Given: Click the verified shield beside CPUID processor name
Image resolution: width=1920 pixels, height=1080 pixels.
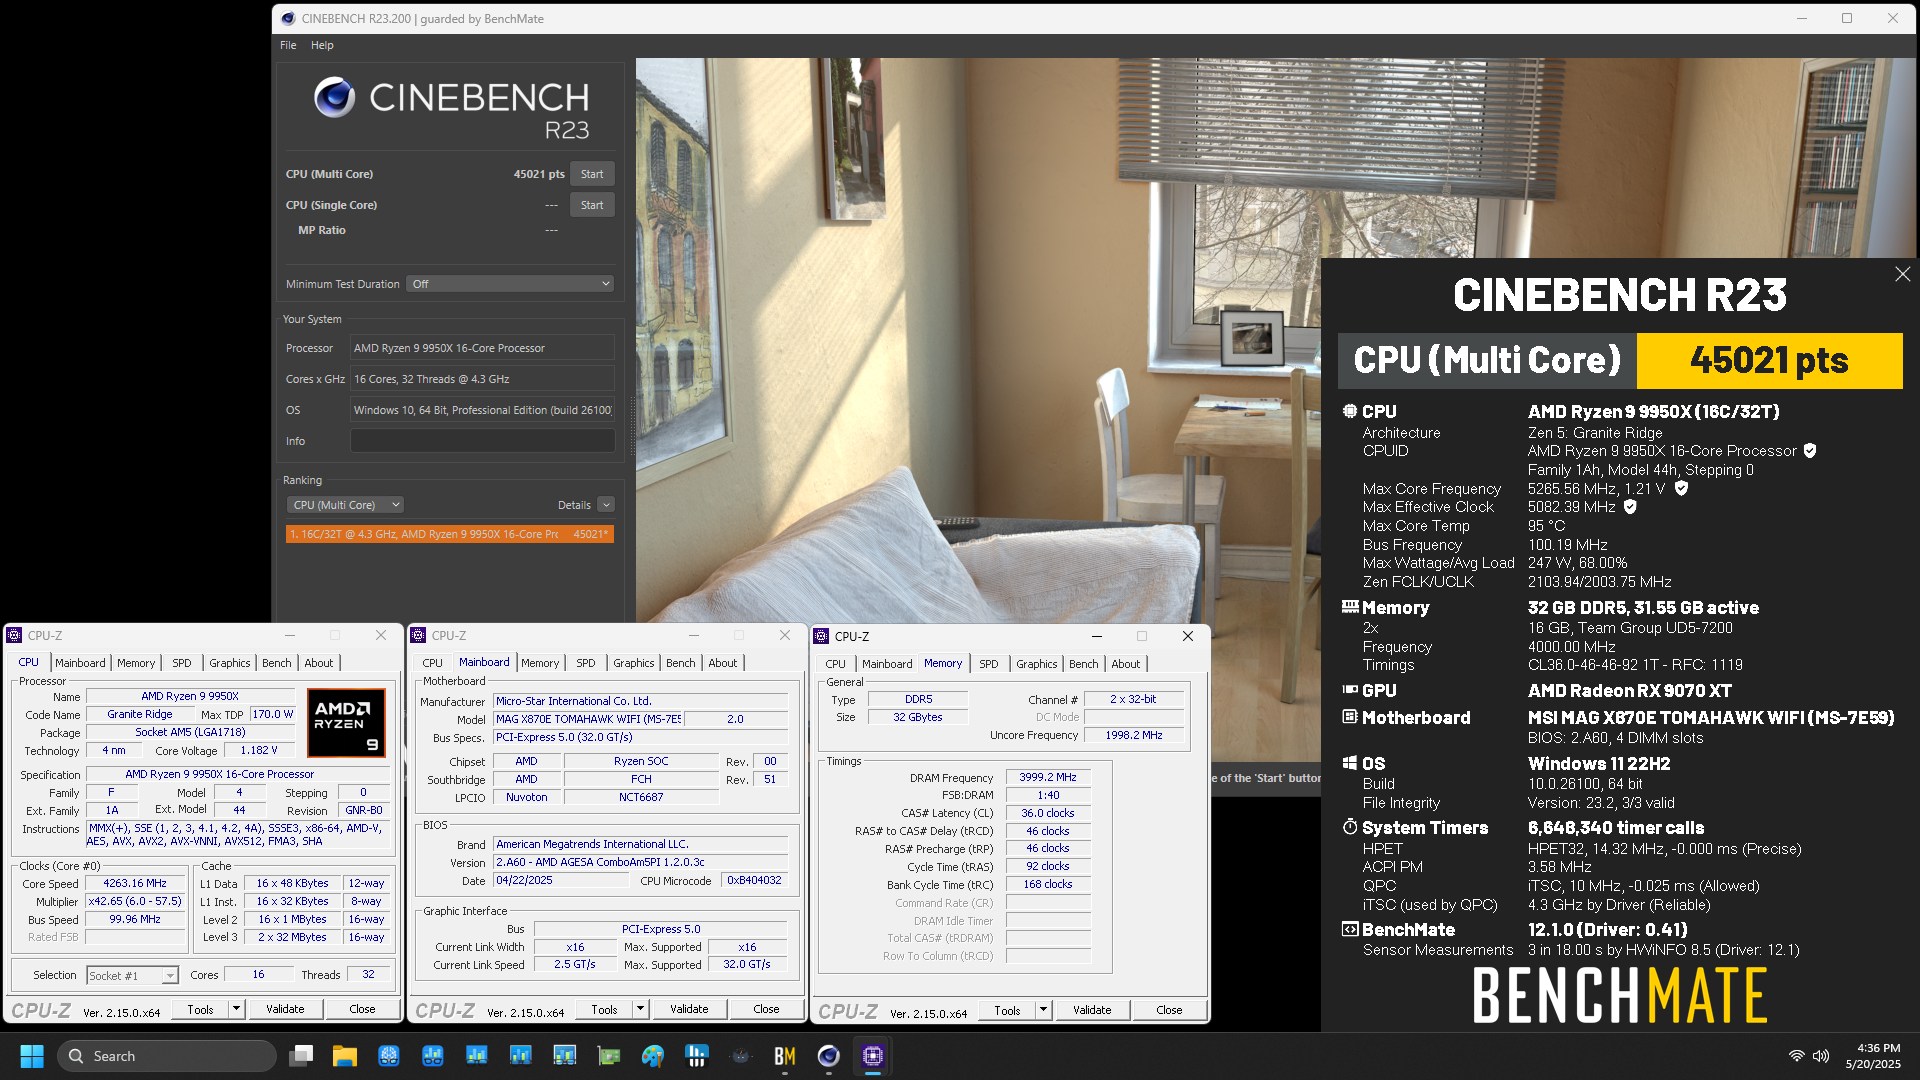Looking at the screenshot, I should (1810, 451).
